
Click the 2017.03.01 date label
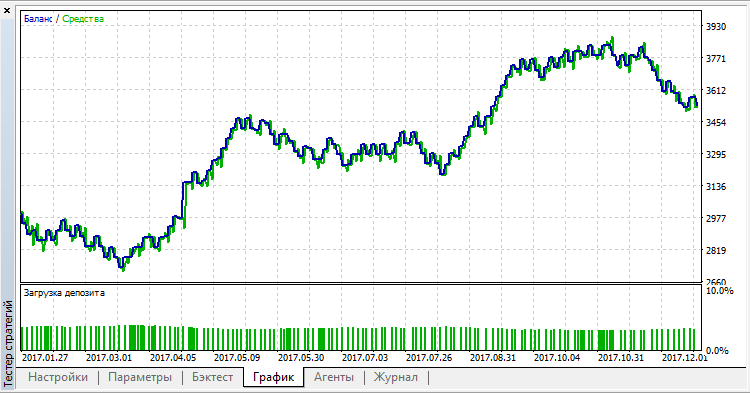[109, 358]
